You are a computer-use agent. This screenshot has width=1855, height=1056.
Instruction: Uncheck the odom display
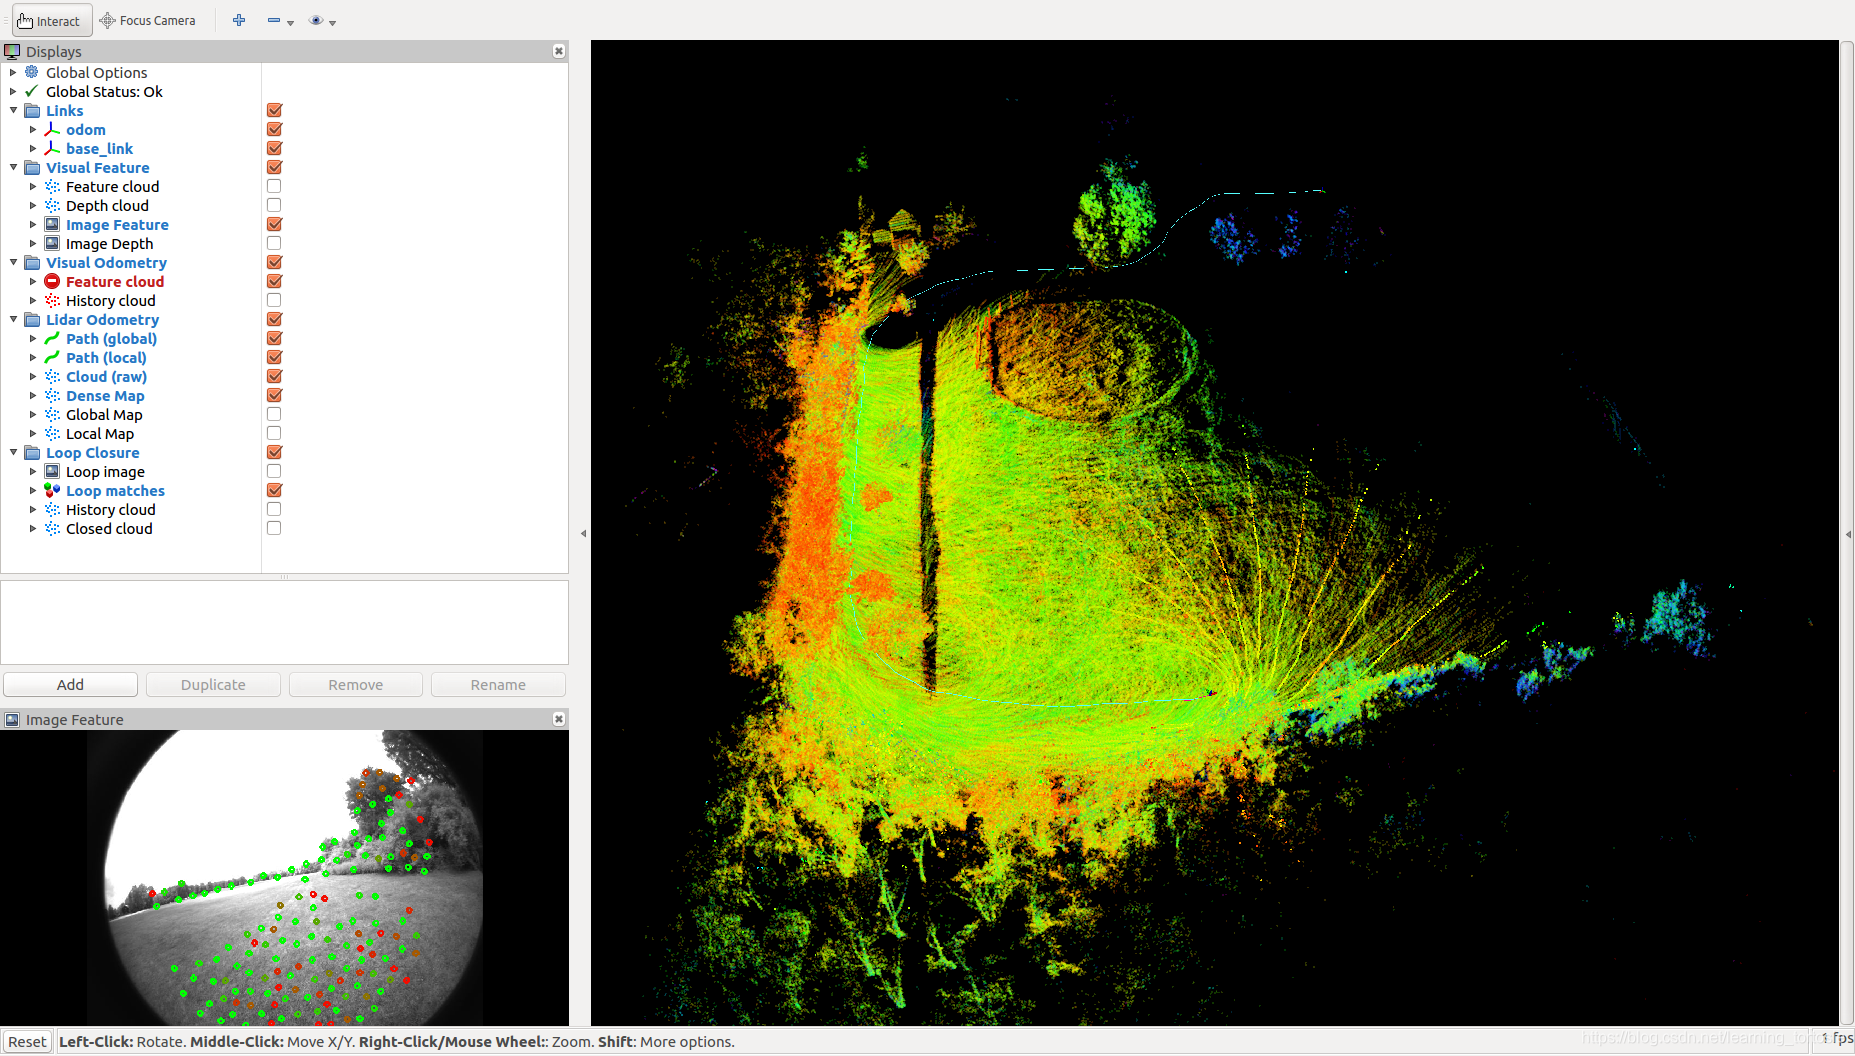(274, 129)
